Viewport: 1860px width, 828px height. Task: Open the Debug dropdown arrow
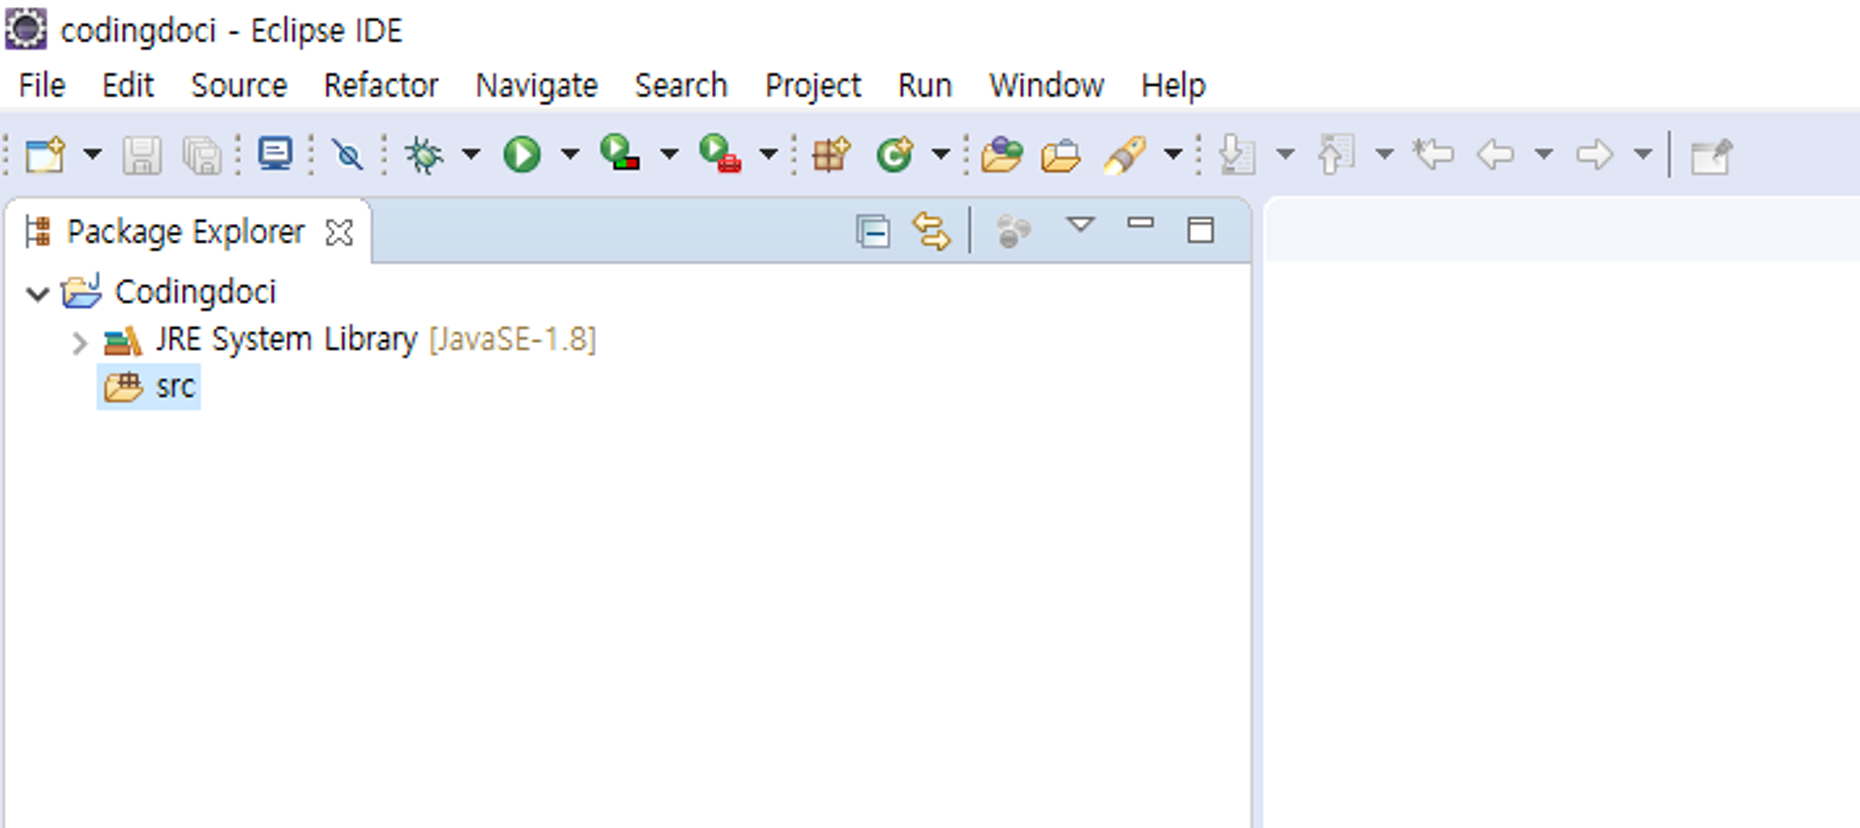coord(471,155)
